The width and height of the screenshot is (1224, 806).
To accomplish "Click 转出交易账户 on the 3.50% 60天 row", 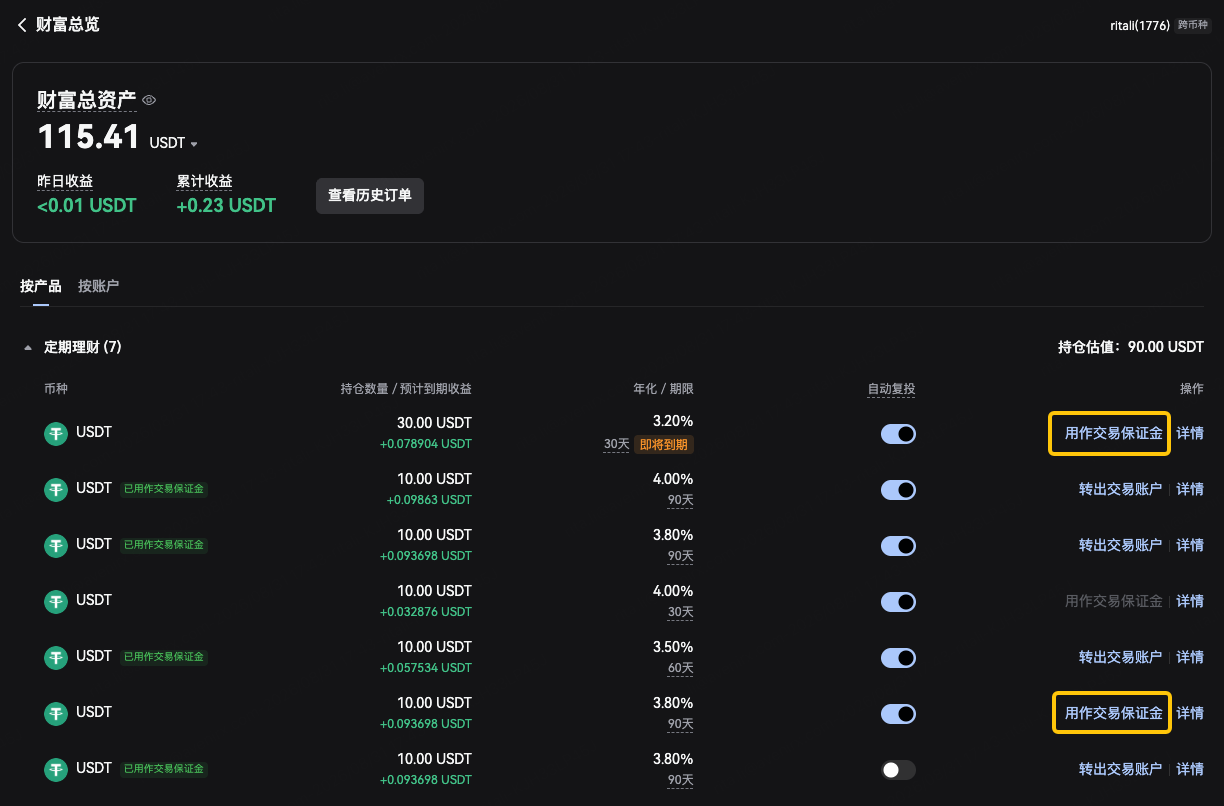I will 1120,657.
